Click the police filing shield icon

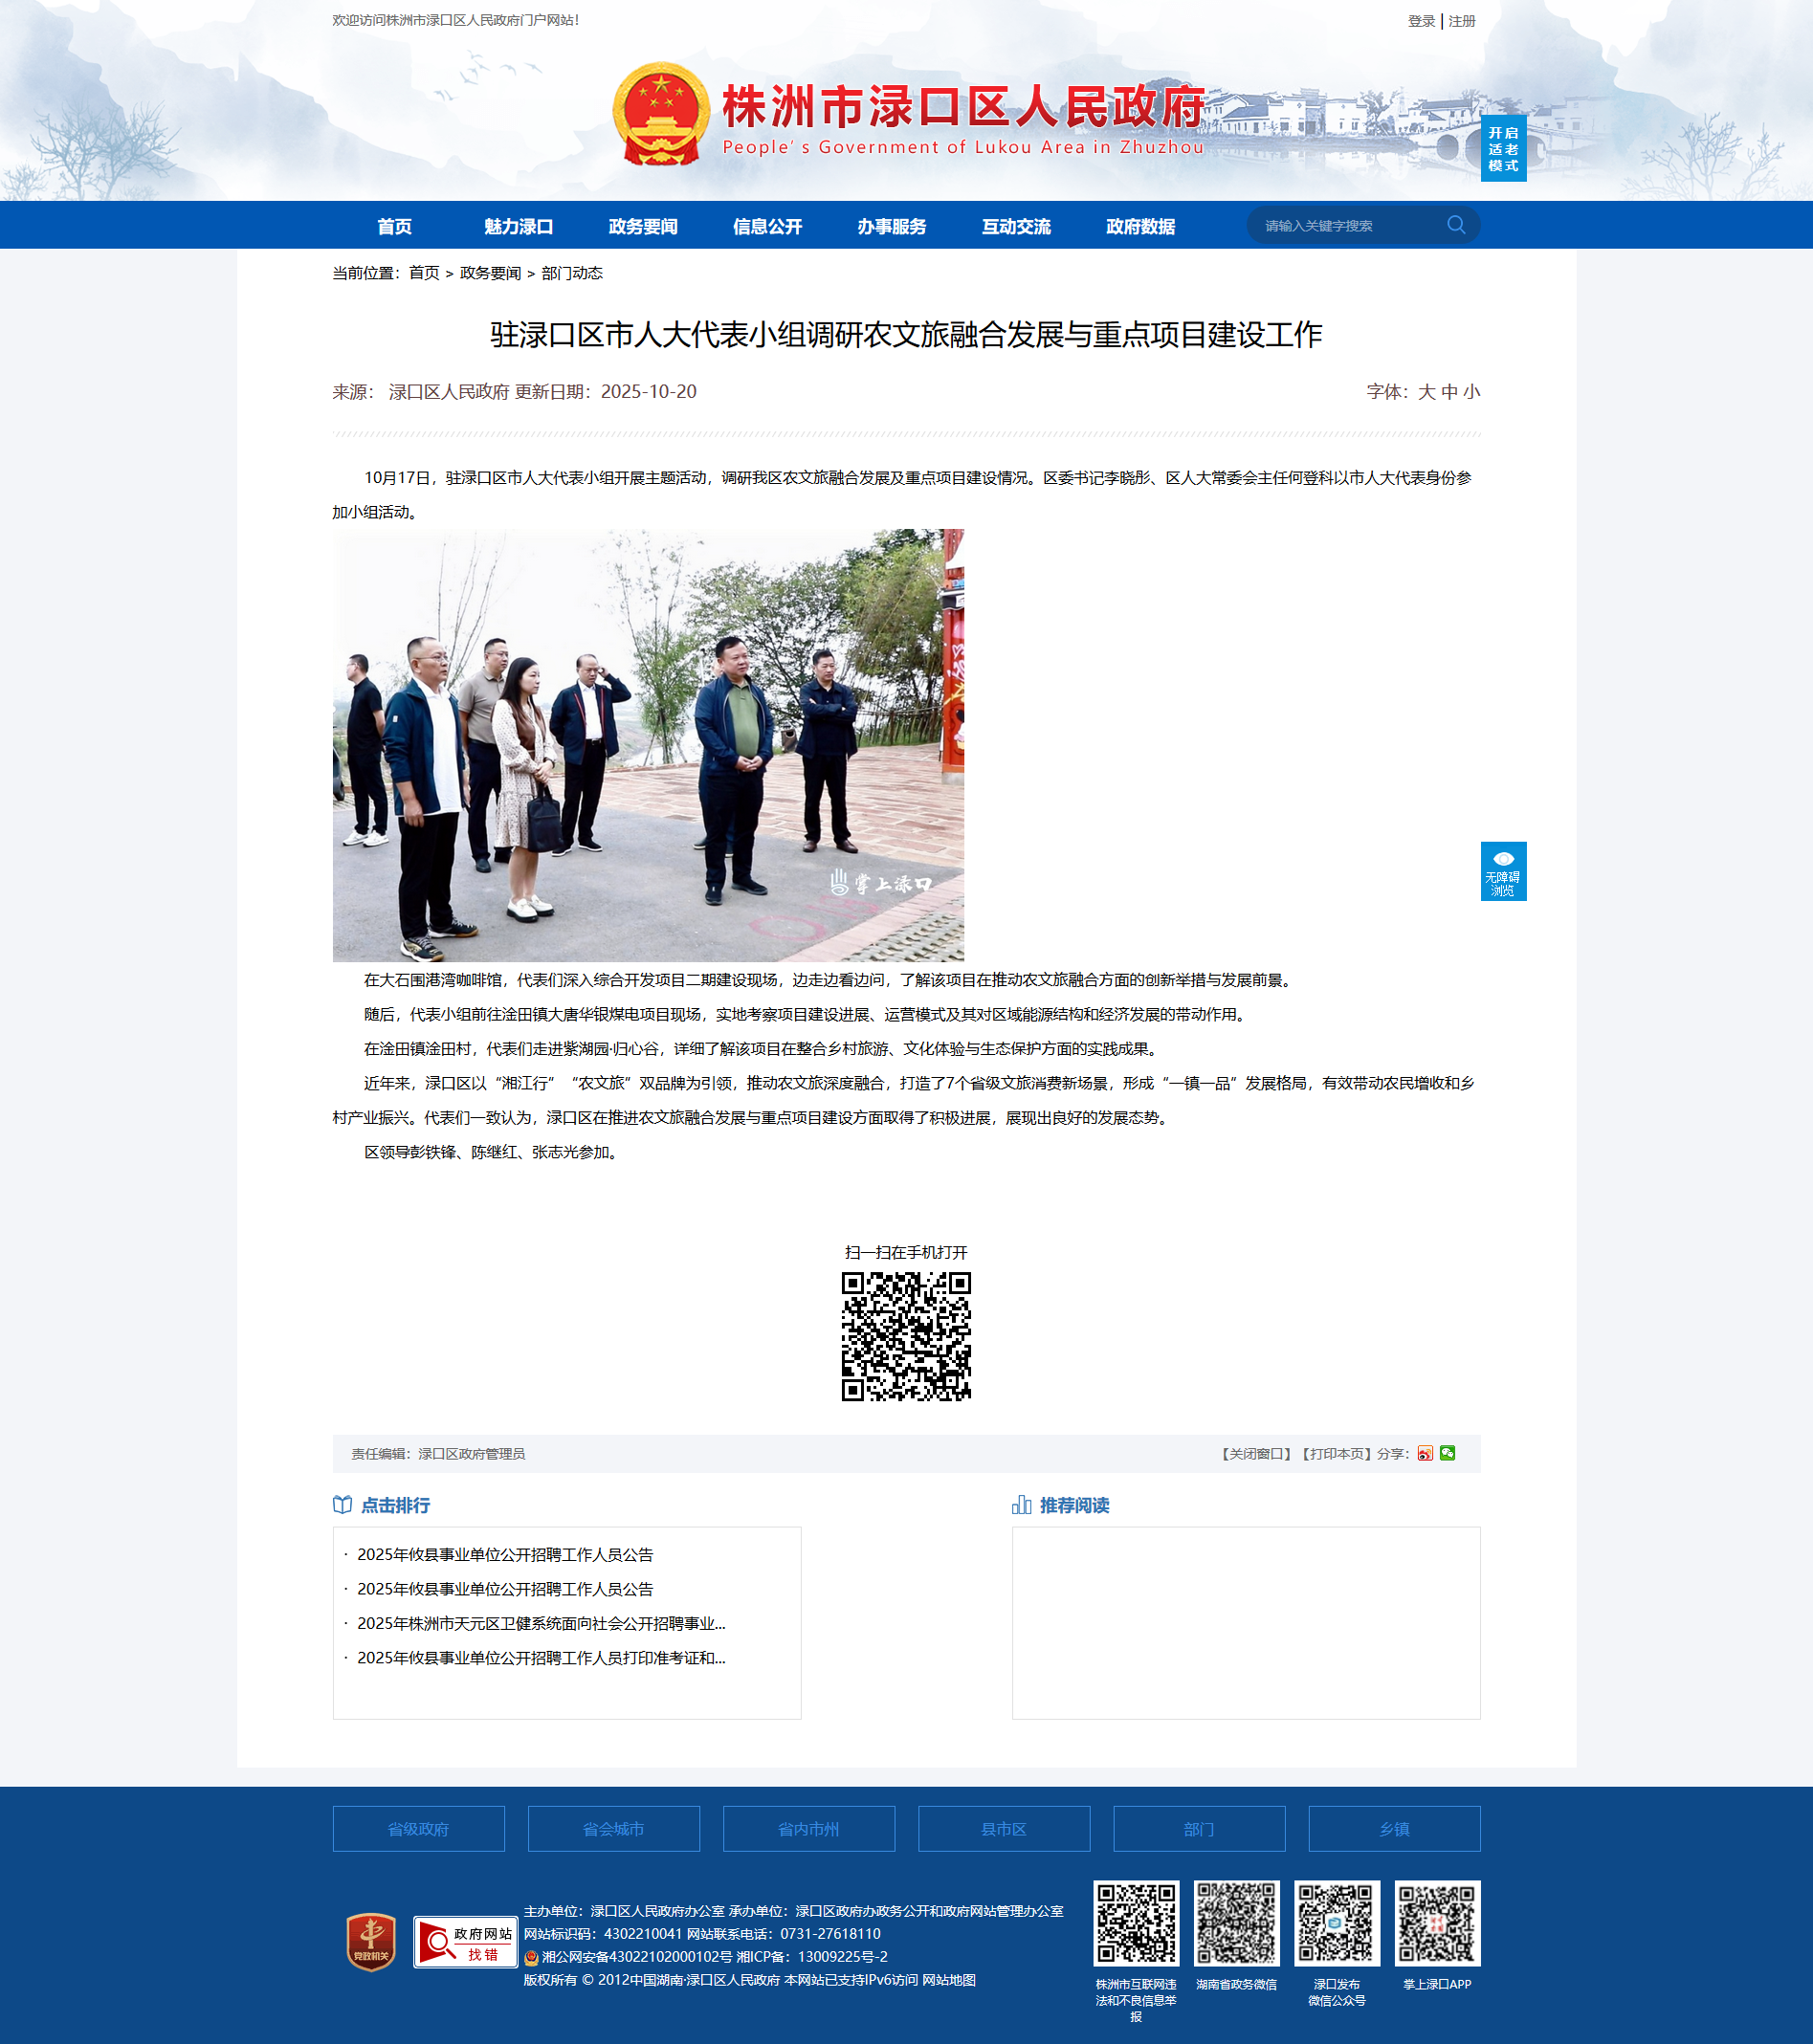(531, 1957)
